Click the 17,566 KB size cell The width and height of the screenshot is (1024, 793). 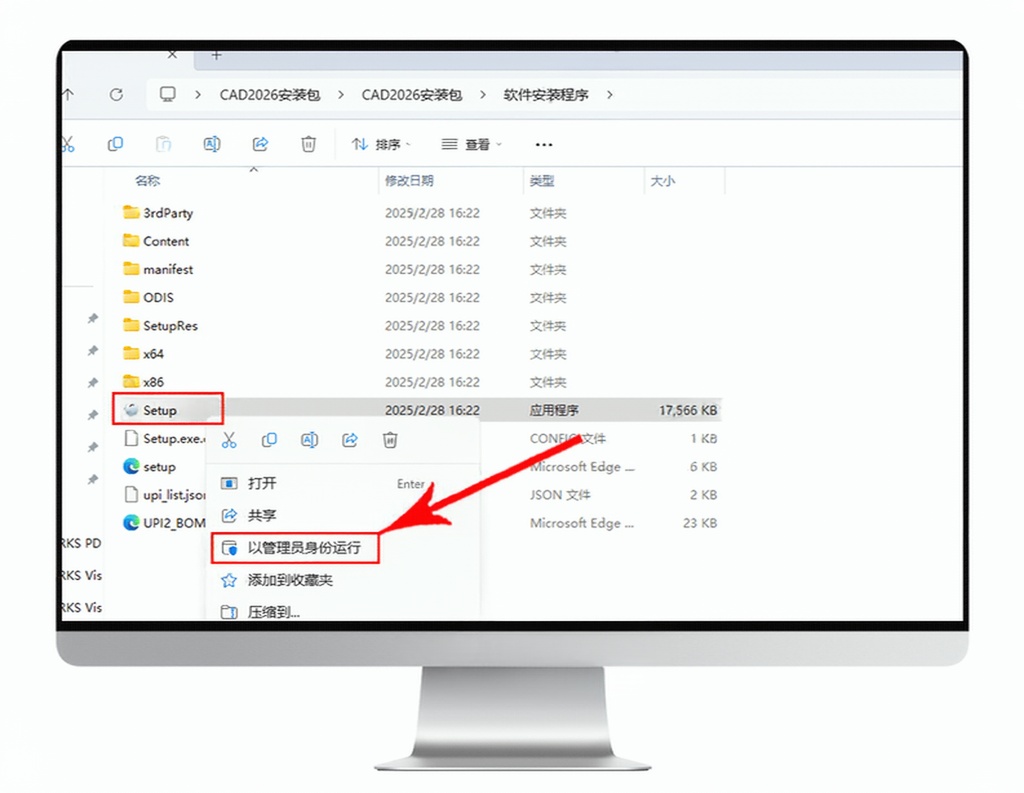coord(688,410)
